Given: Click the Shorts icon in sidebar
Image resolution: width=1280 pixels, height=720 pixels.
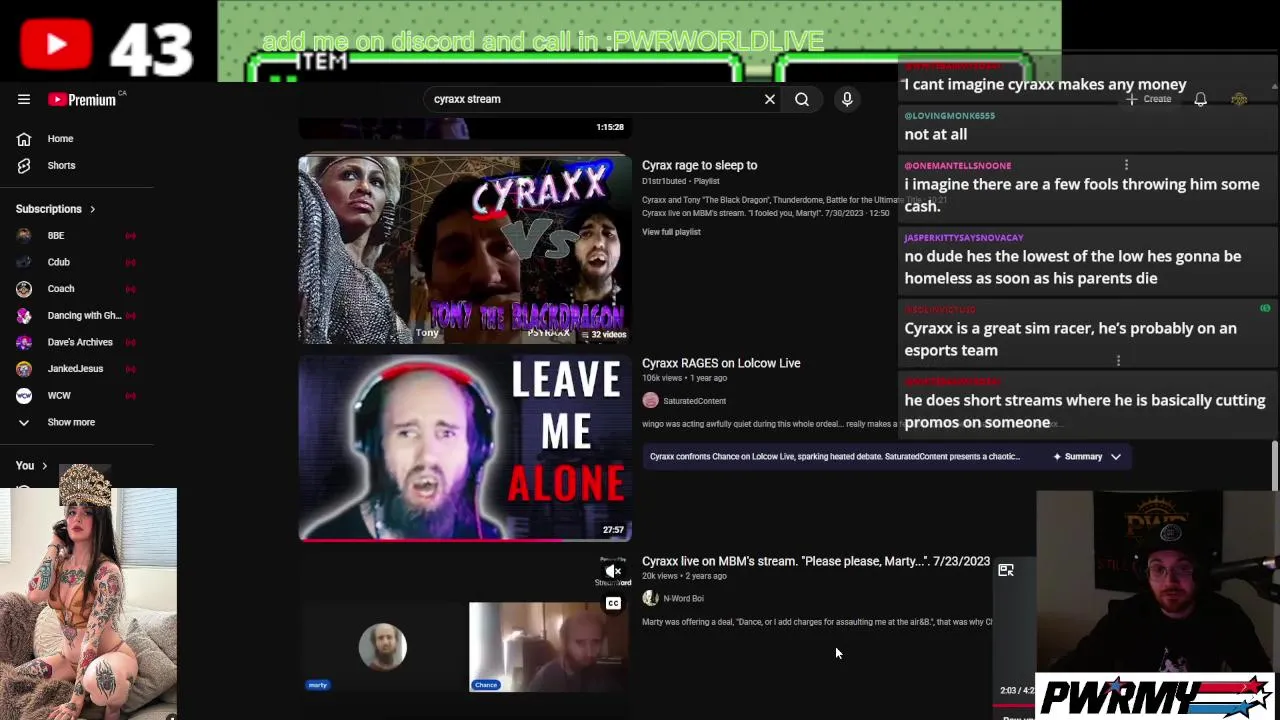Looking at the screenshot, I should [x=24, y=165].
